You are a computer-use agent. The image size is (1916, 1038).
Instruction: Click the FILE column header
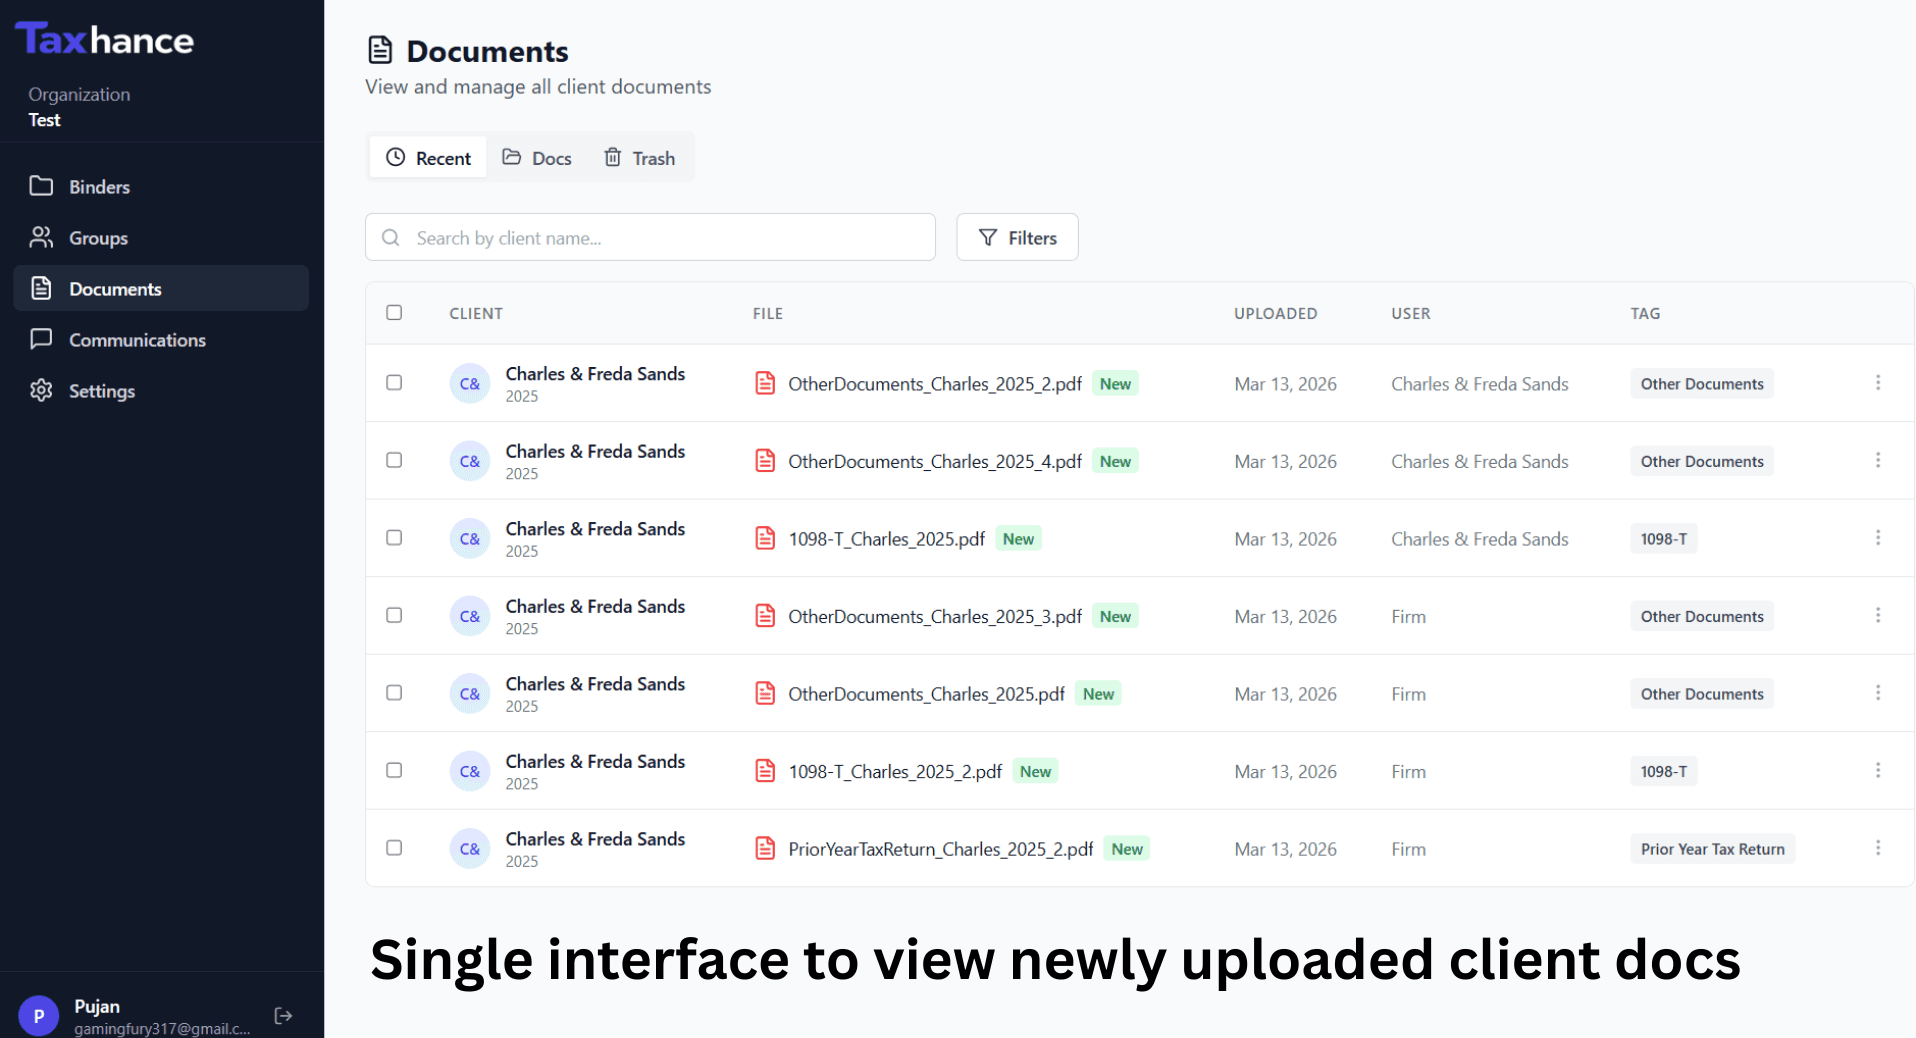coord(768,313)
